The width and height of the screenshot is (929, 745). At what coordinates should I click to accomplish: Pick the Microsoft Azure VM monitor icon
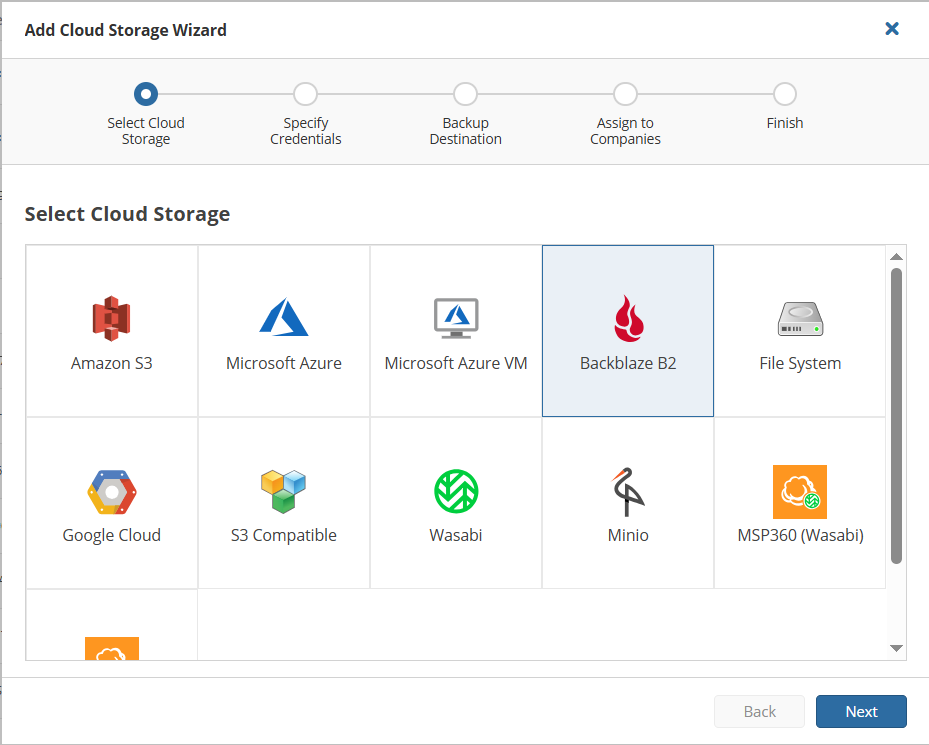(x=456, y=318)
